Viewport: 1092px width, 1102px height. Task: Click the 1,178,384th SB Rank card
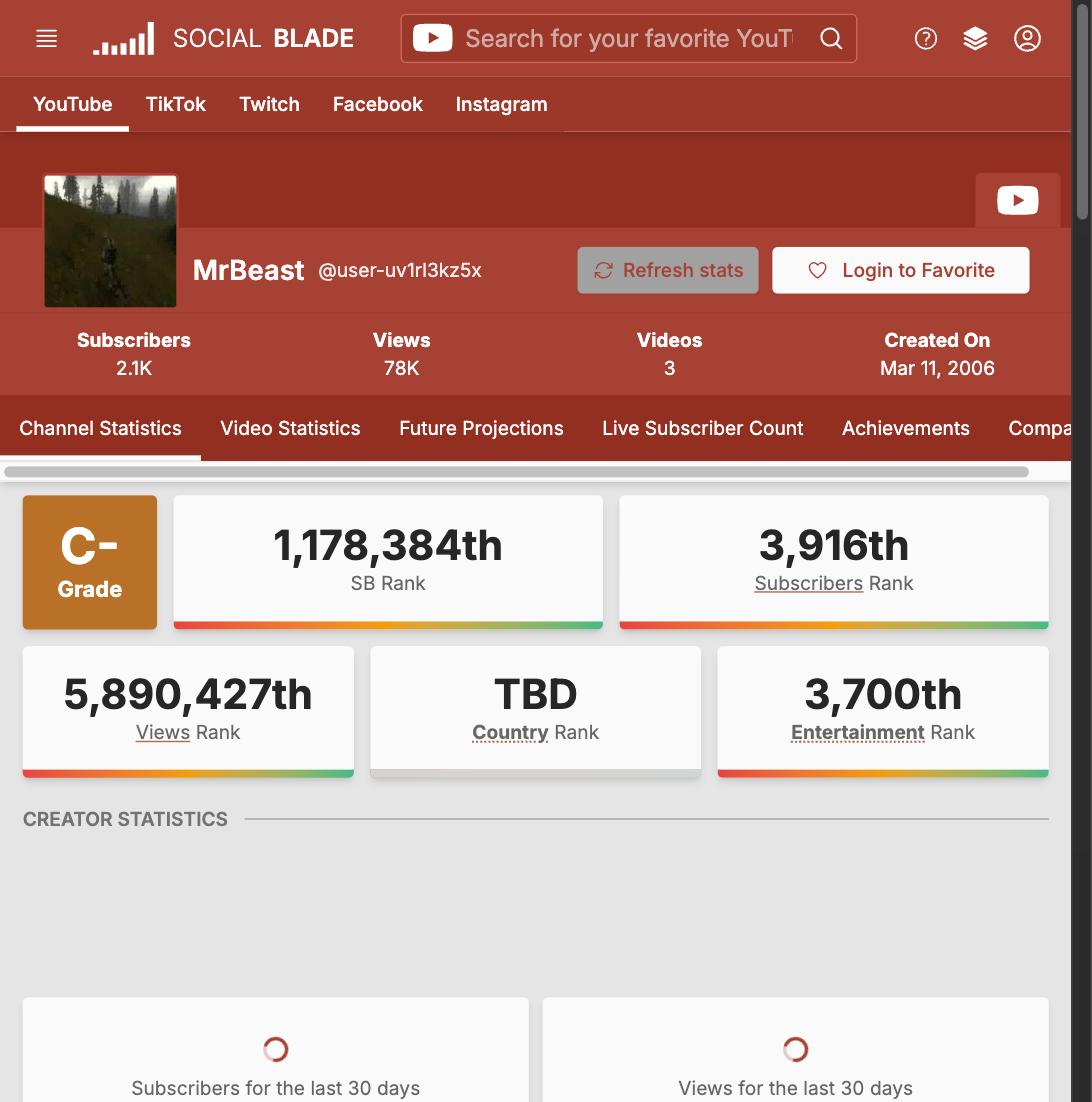pyautogui.click(x=388, y=562)
